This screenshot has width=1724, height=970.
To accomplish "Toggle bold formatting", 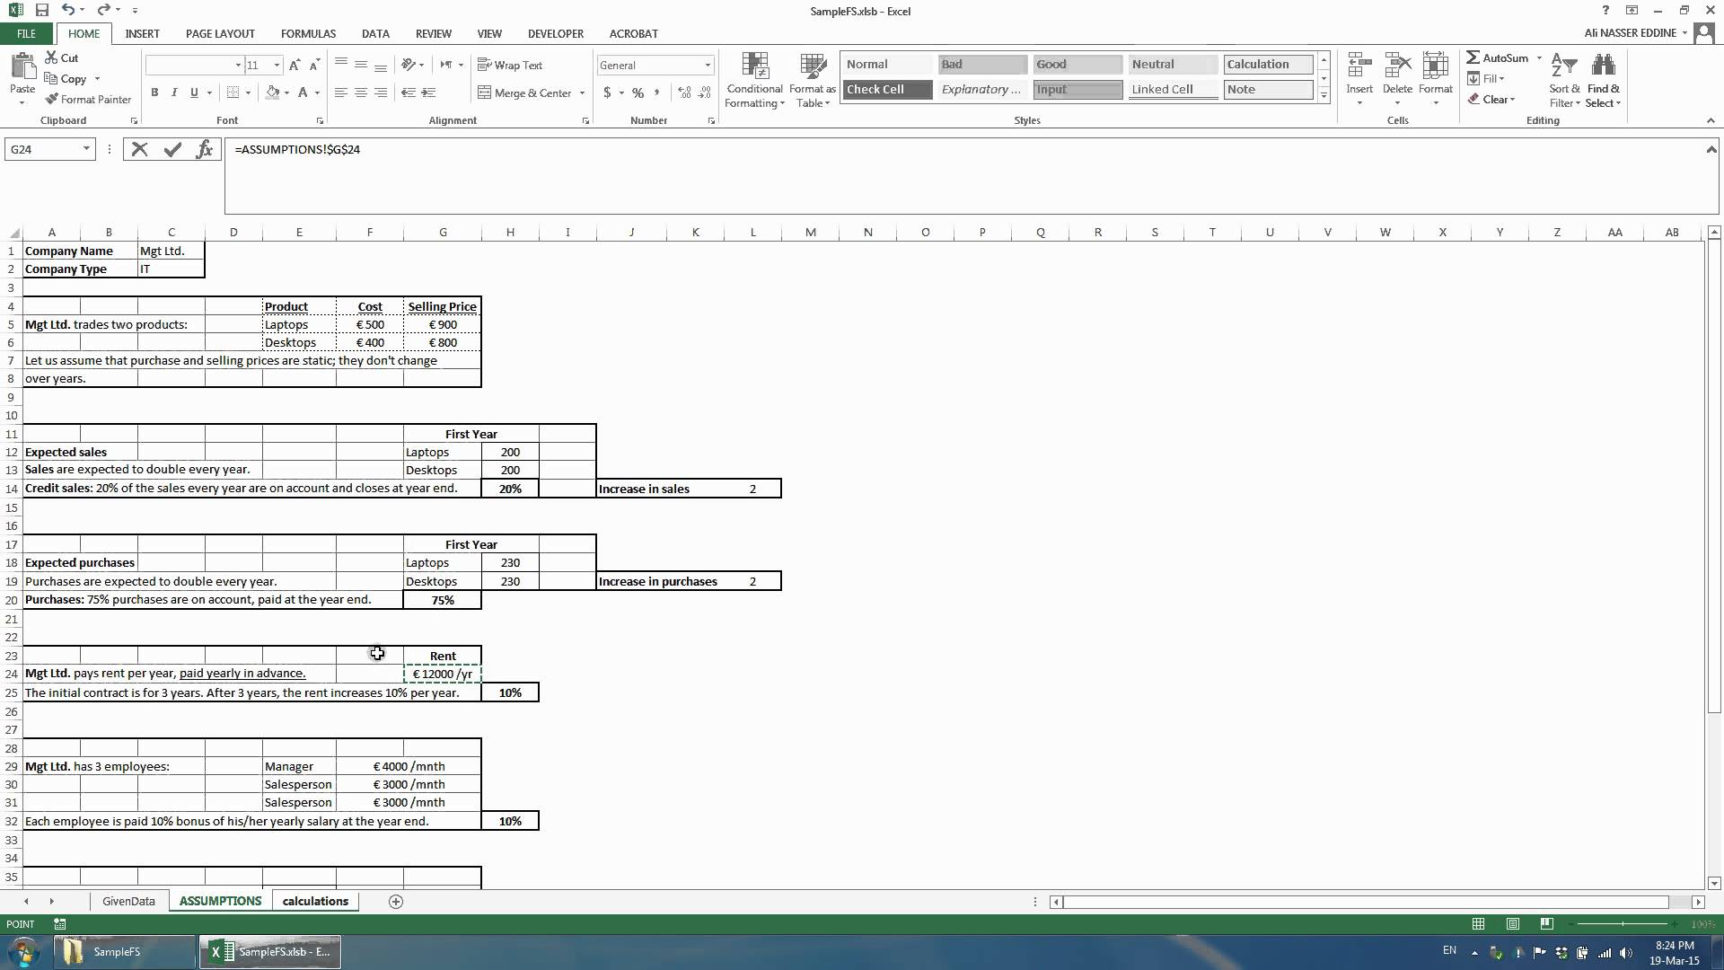I will pos(155,92).
